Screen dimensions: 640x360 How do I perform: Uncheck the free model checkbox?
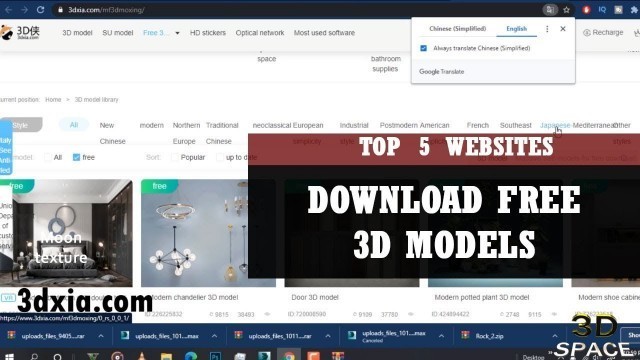point(76,157)
